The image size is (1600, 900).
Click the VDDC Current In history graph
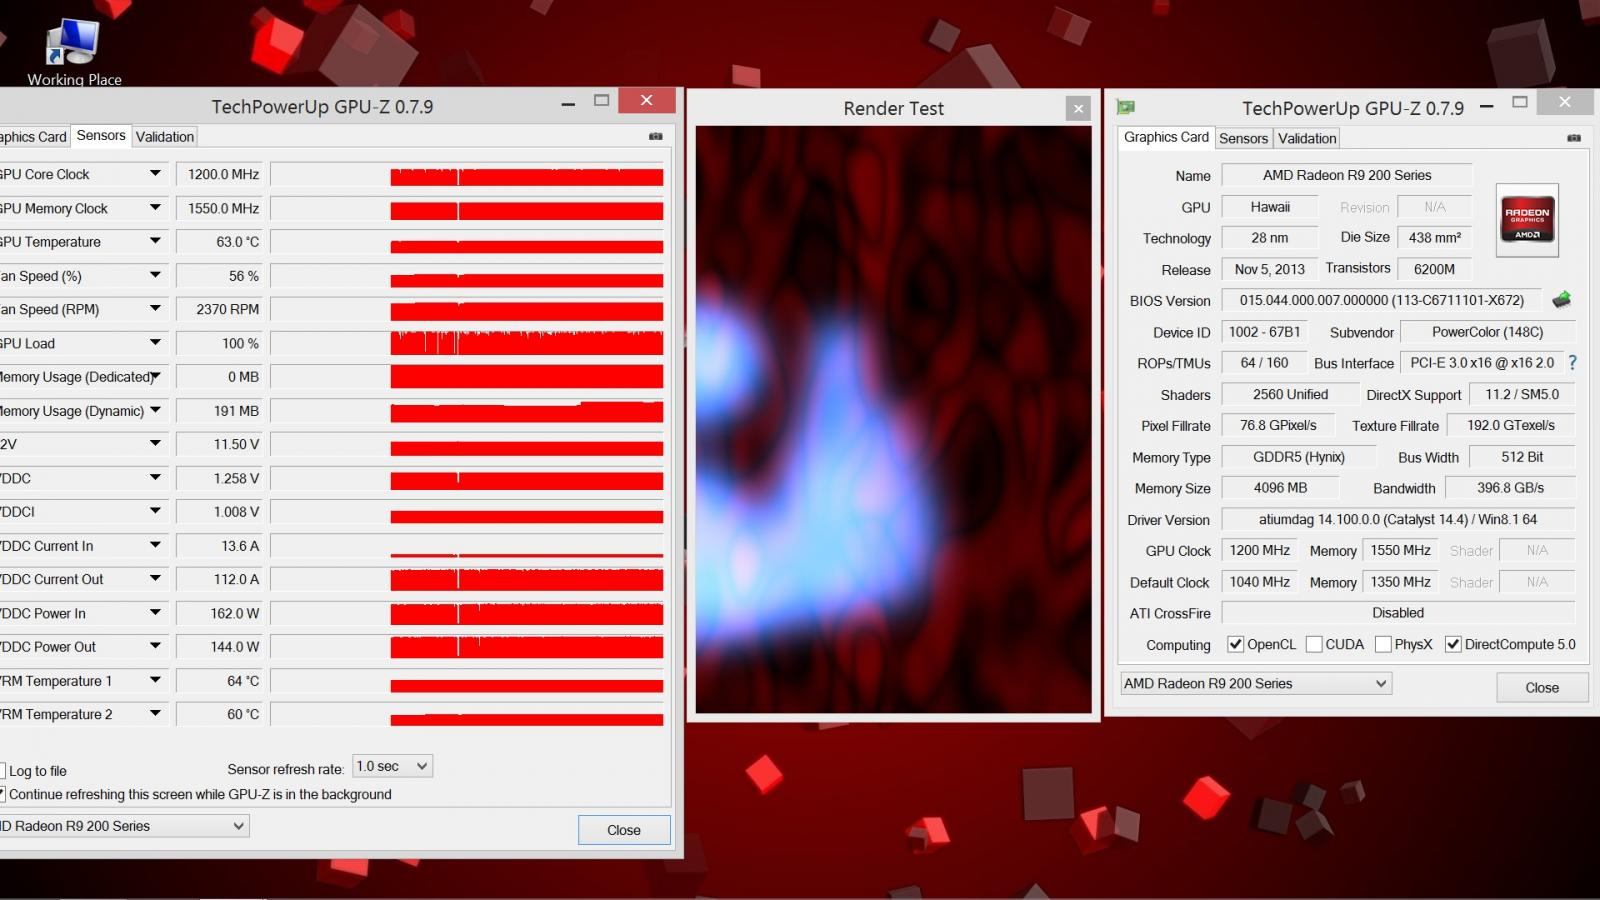pyautogui.click(x=467, y=546)
